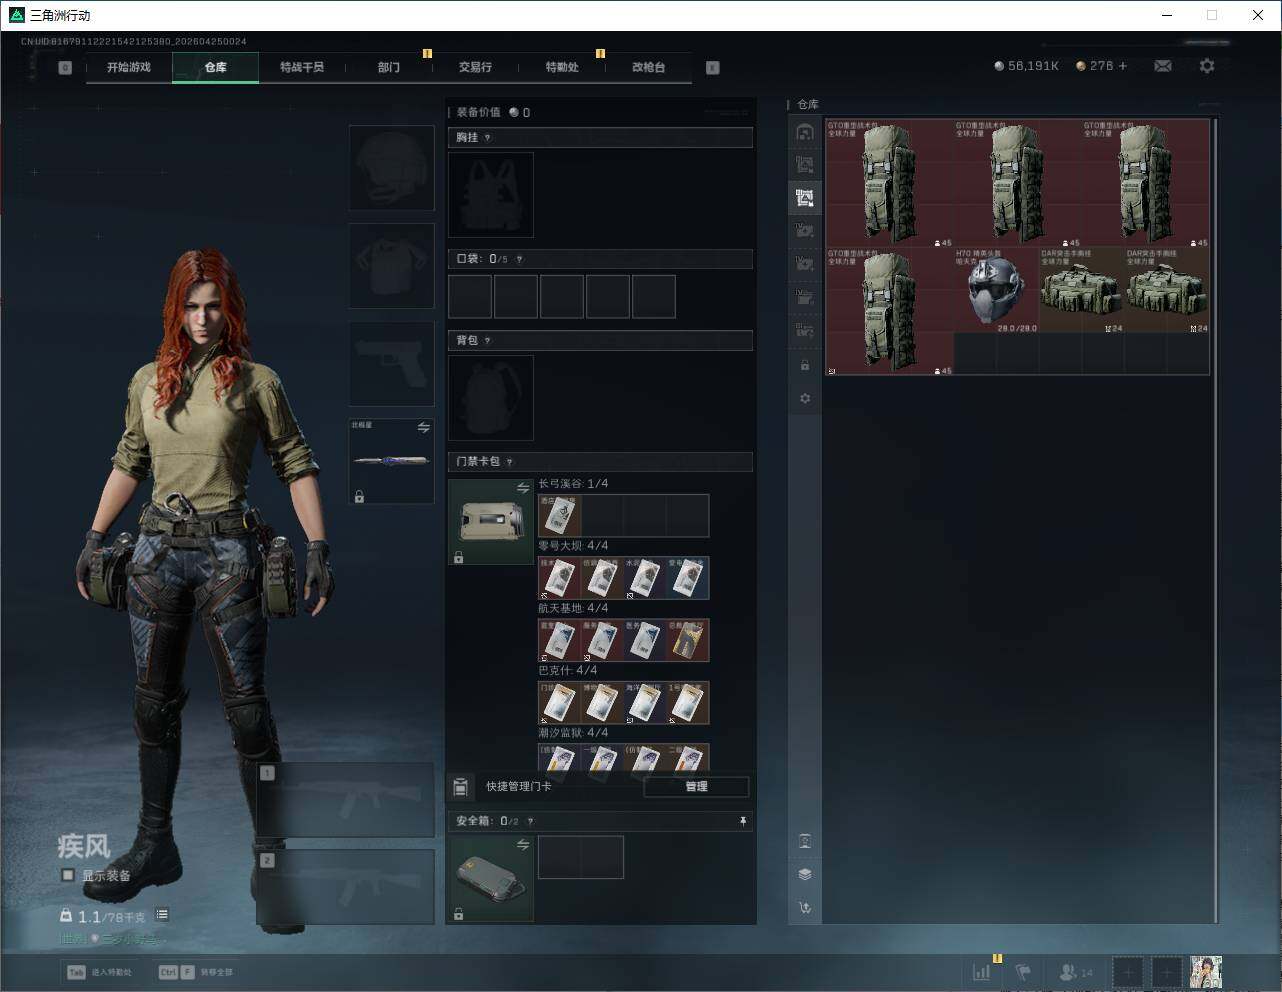Open the player avatar in the bottom bar
This screenshot has width=1282, height=992.
(1206, 972)
